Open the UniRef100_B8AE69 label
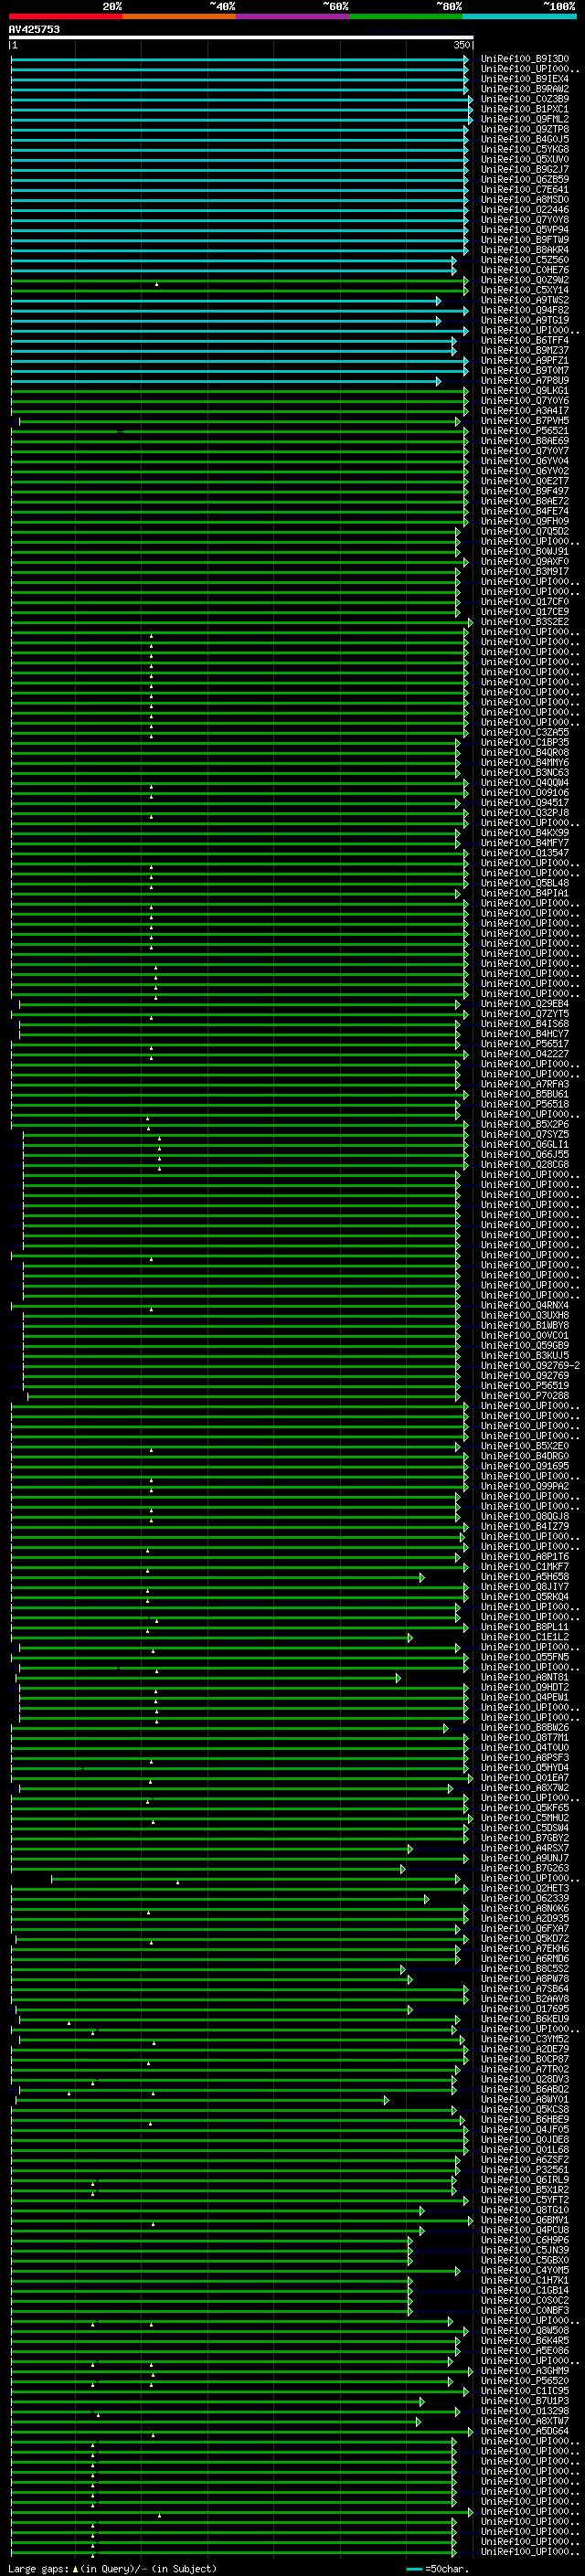The width and height of the screenshot is (585, 2576). (x=524, y=442)
